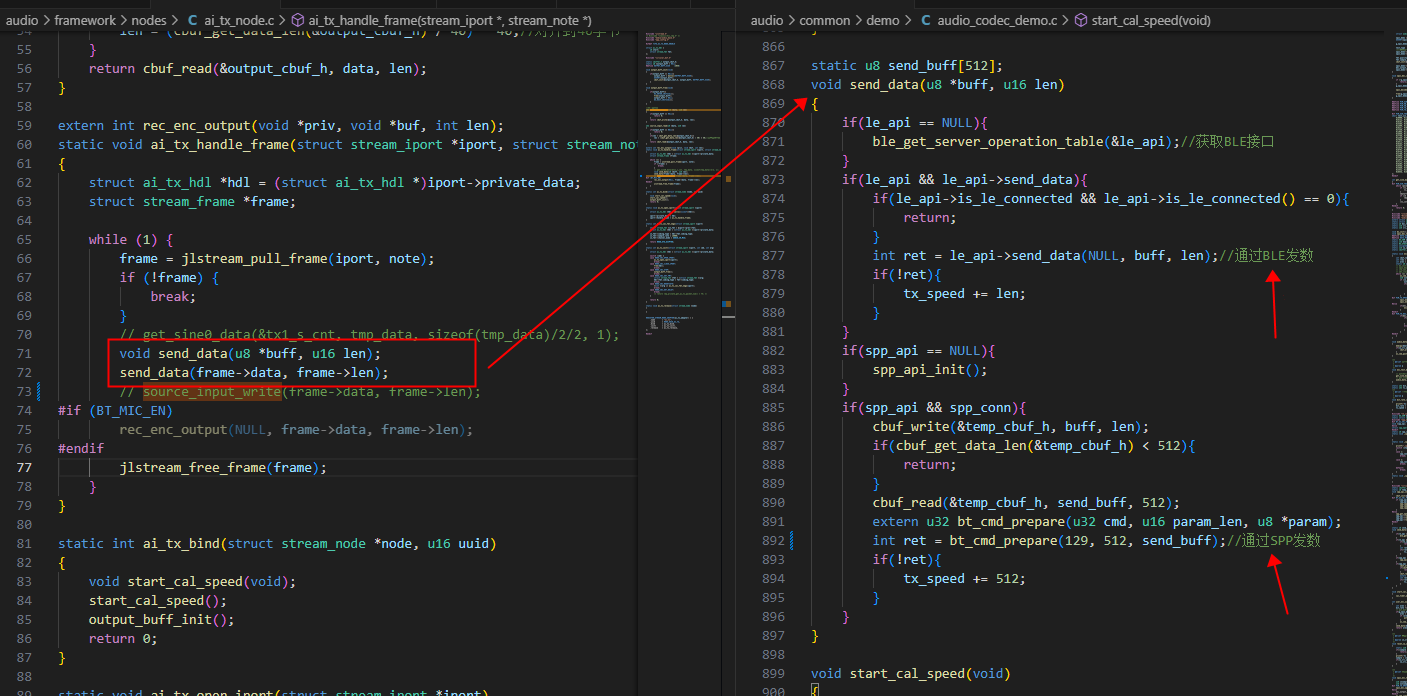This screenshot has width=1407, height=696.
Task: Click the 'while (1) {' loop line
Action: point(131,240)
